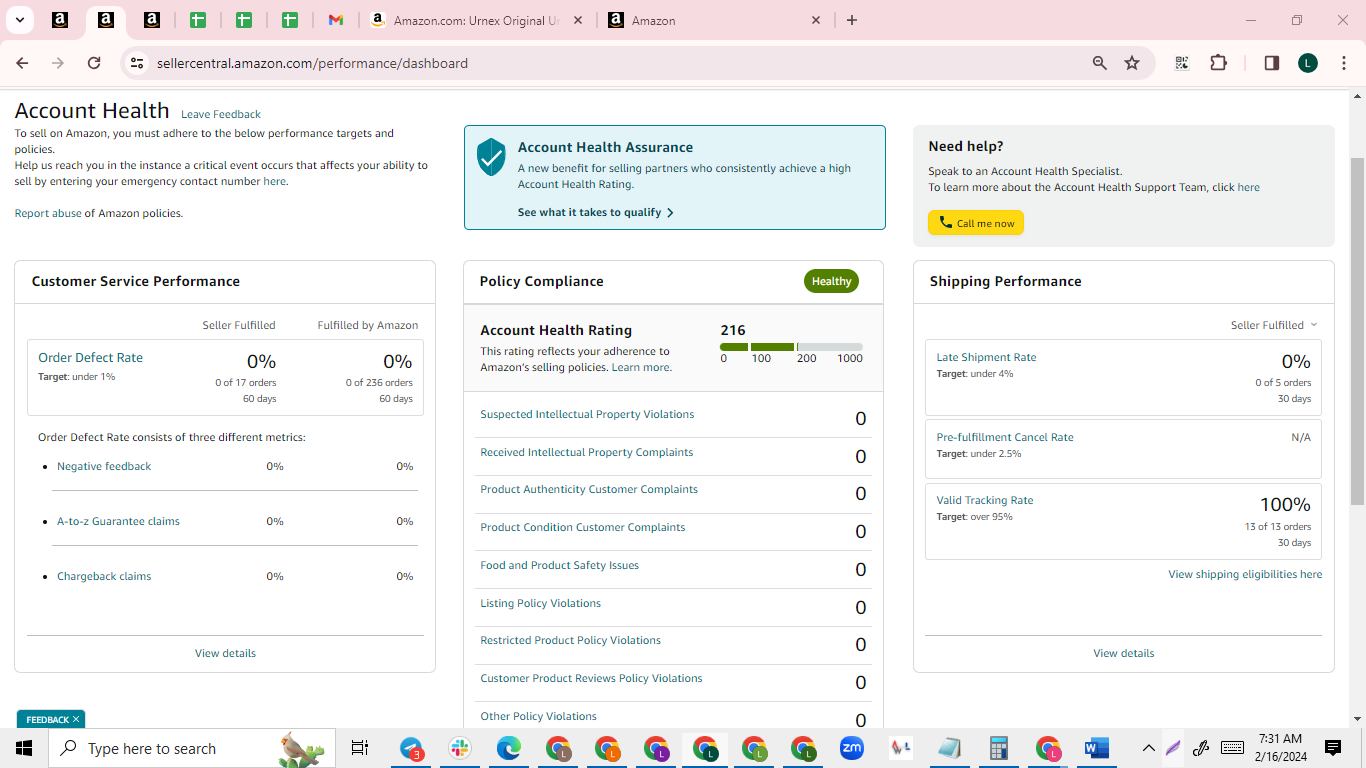Open the Learn more link for rating

click(641, 367)
